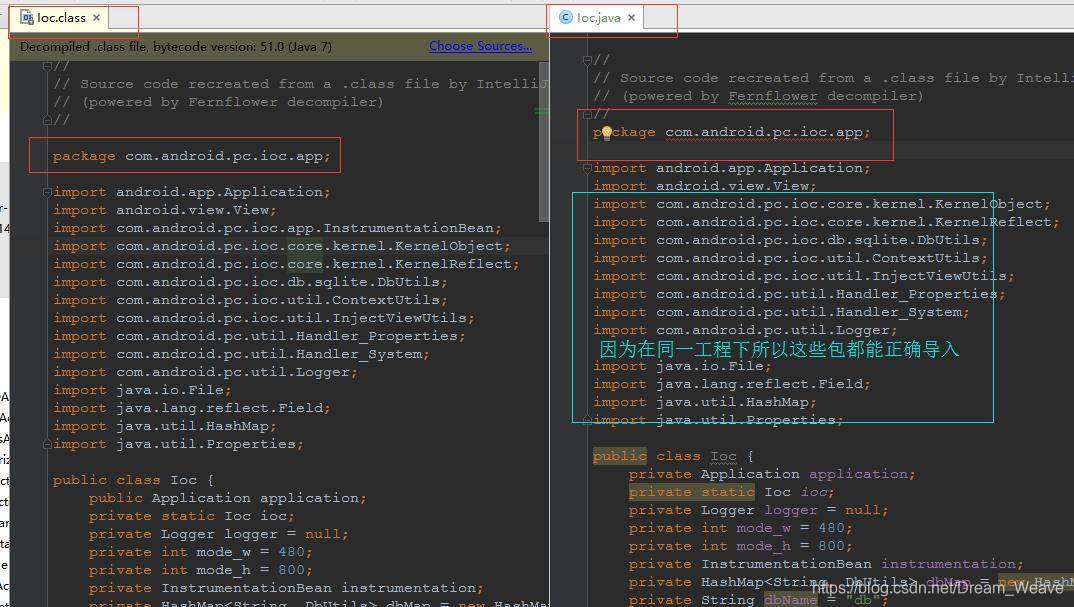Click the ContextUtils import in Ioc.java

(790, 258)
